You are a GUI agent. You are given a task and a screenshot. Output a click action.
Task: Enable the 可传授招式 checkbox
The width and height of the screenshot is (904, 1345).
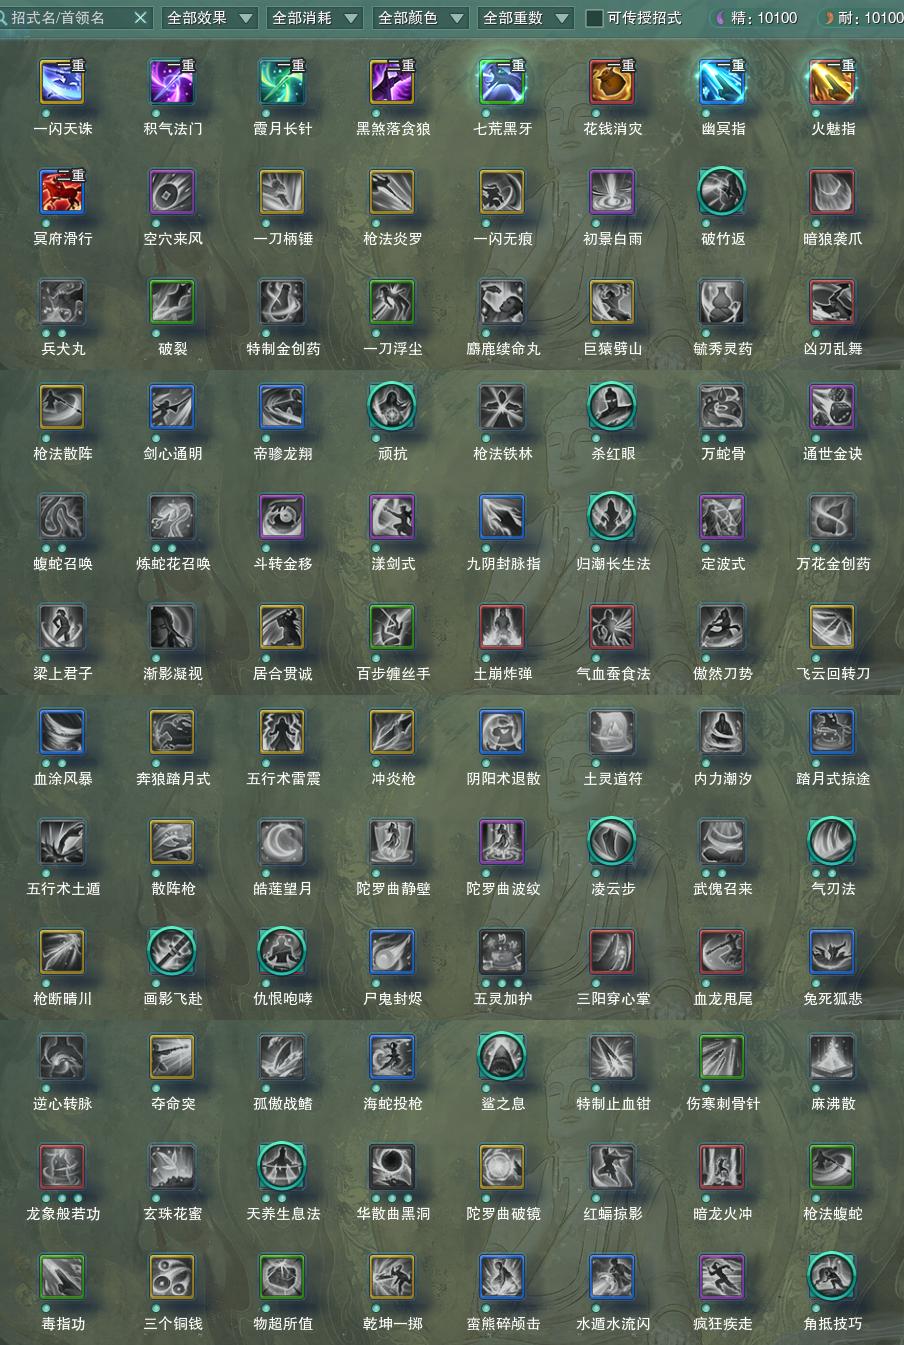(595, 18)
